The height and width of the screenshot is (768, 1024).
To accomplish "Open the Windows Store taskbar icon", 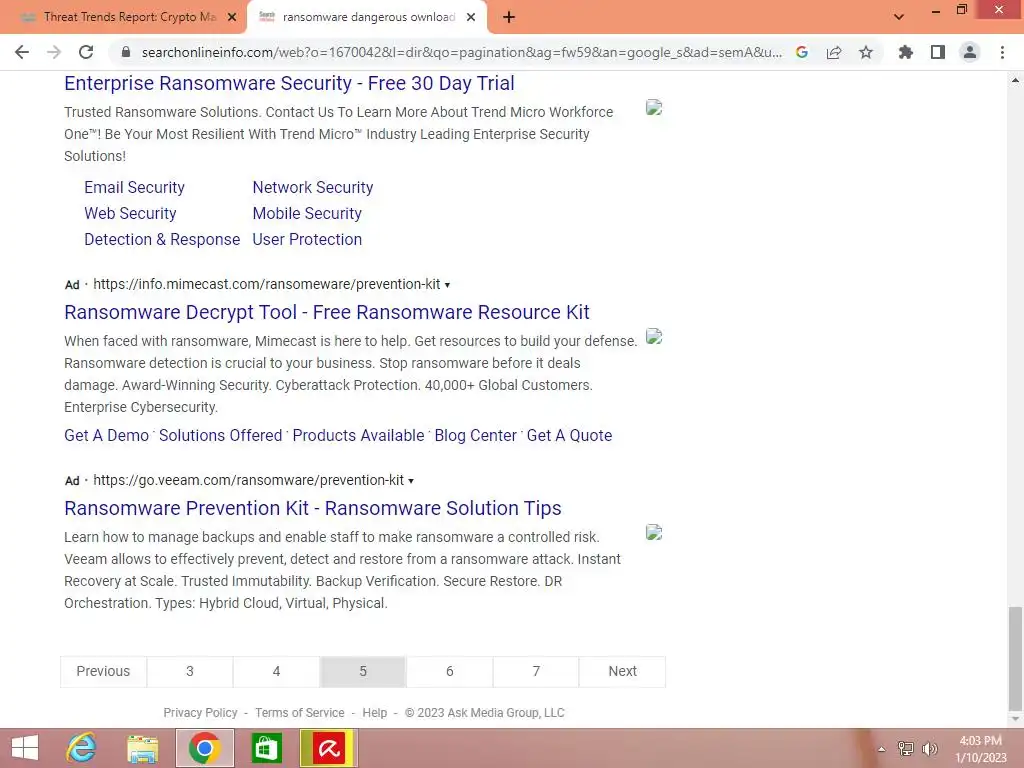I will click(266, 748).
